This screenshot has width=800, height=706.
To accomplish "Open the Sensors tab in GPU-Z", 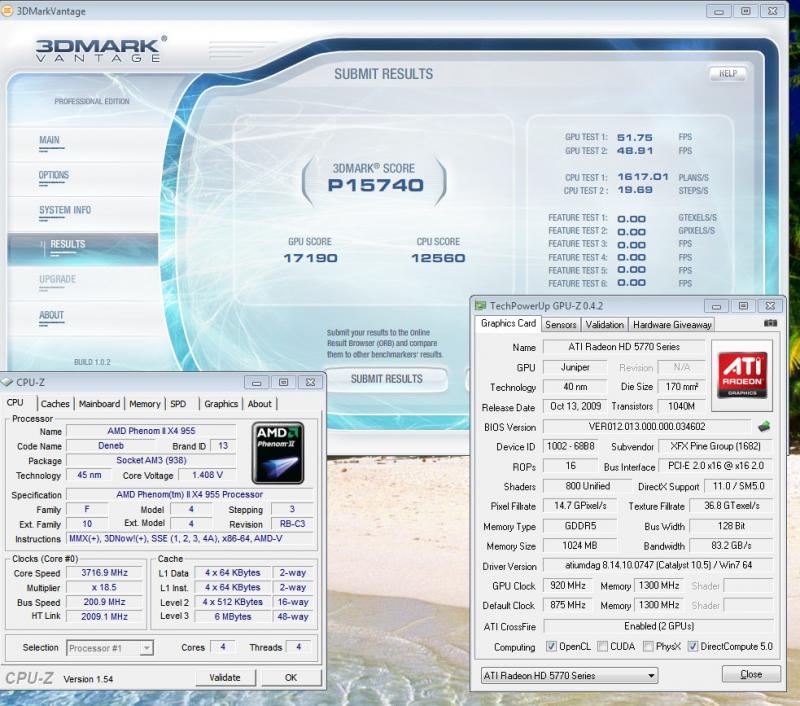I will [x=561, y=324].
